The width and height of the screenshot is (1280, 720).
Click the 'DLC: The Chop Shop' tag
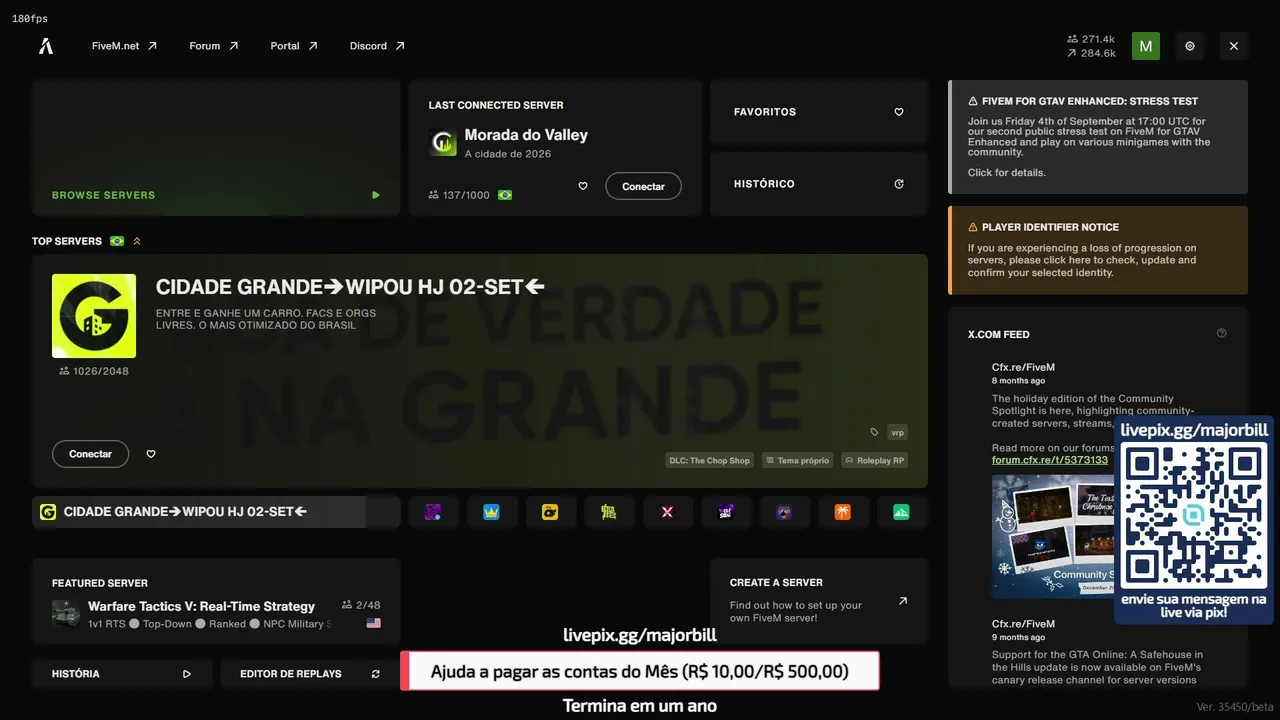pyautogui.click(x=709, y=461)
